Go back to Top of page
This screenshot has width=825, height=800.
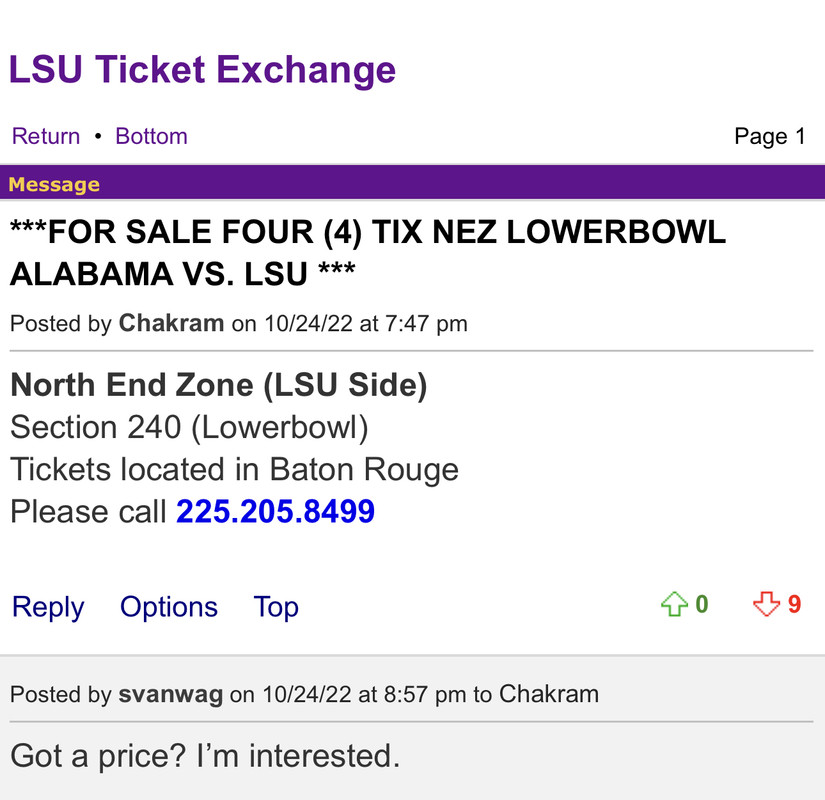point(276,607)
